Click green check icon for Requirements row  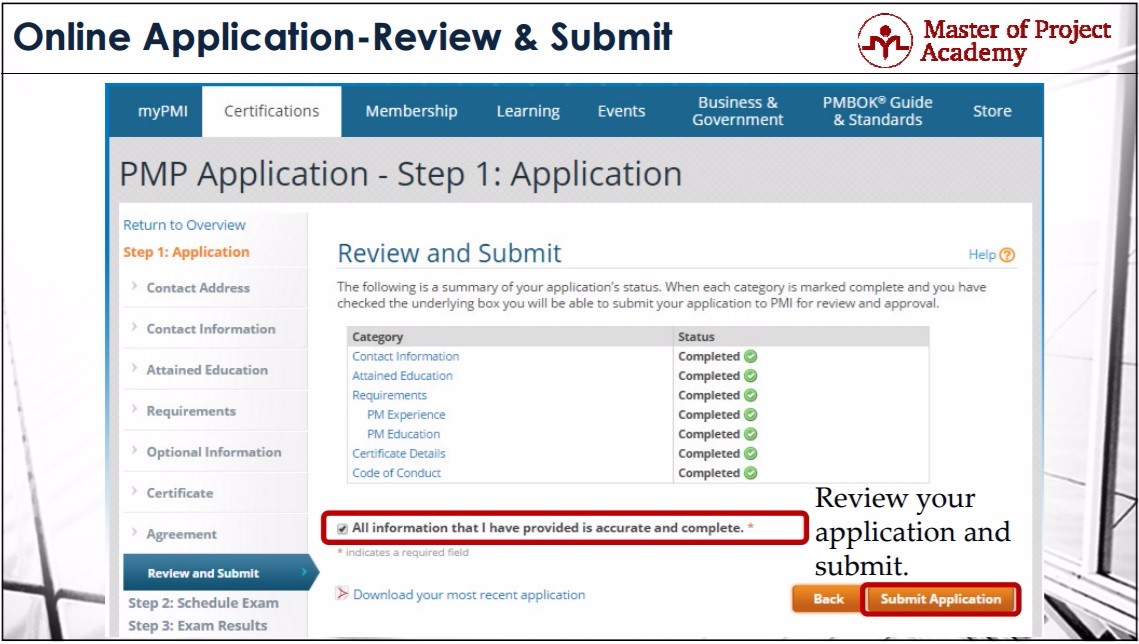click(750, 396)
